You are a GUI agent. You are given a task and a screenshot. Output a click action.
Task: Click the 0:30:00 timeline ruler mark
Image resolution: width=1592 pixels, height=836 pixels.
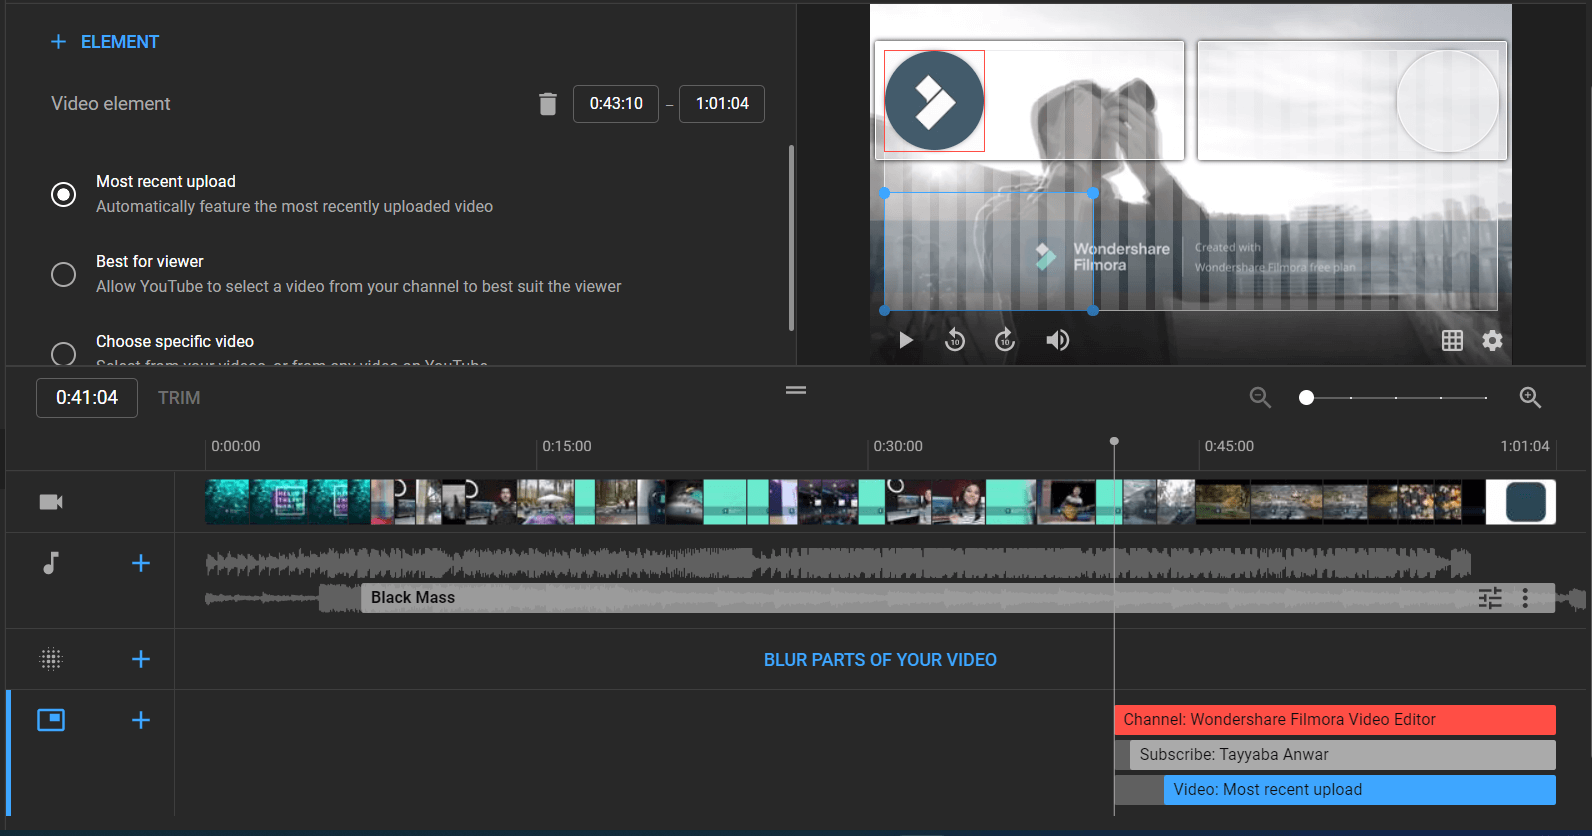pyautogui.click(x=898, y=446)
